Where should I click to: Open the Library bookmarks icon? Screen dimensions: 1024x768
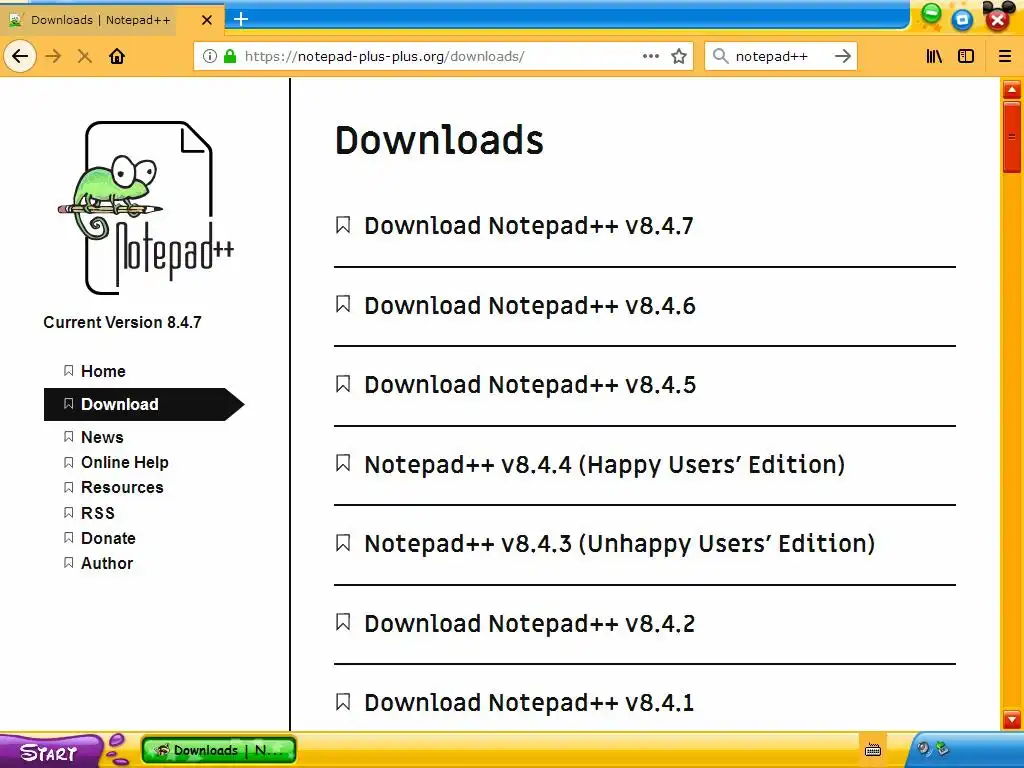click(934, 56)
